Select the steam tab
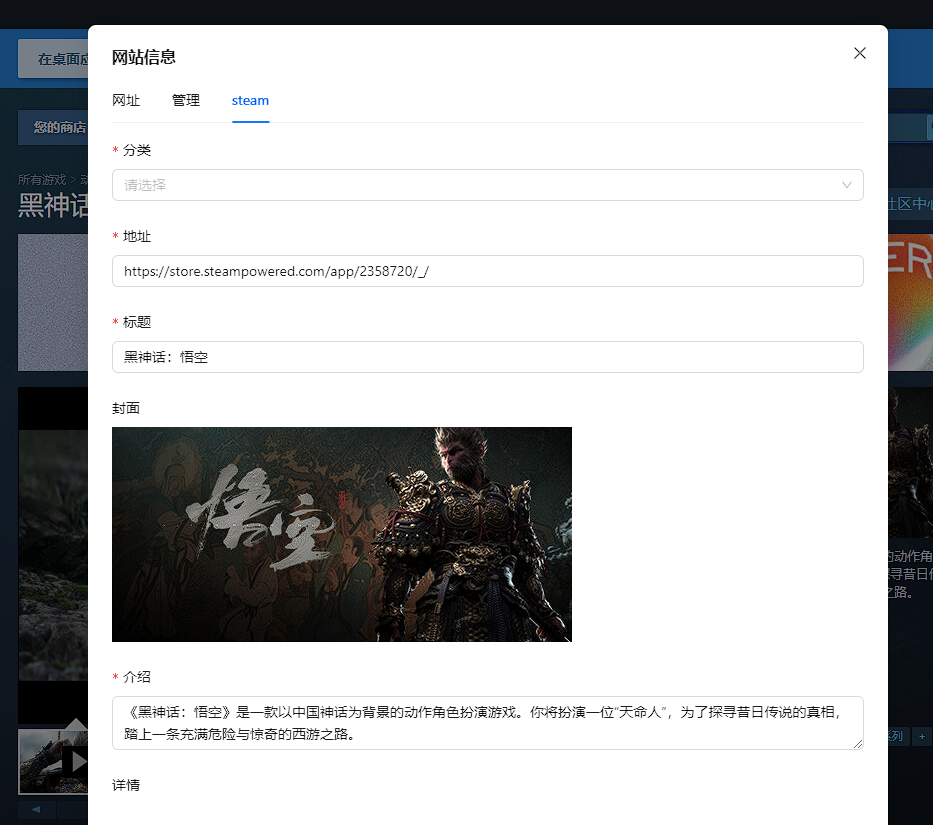The height and width of the screenshot is (825, 933). [x=250, y=101]
